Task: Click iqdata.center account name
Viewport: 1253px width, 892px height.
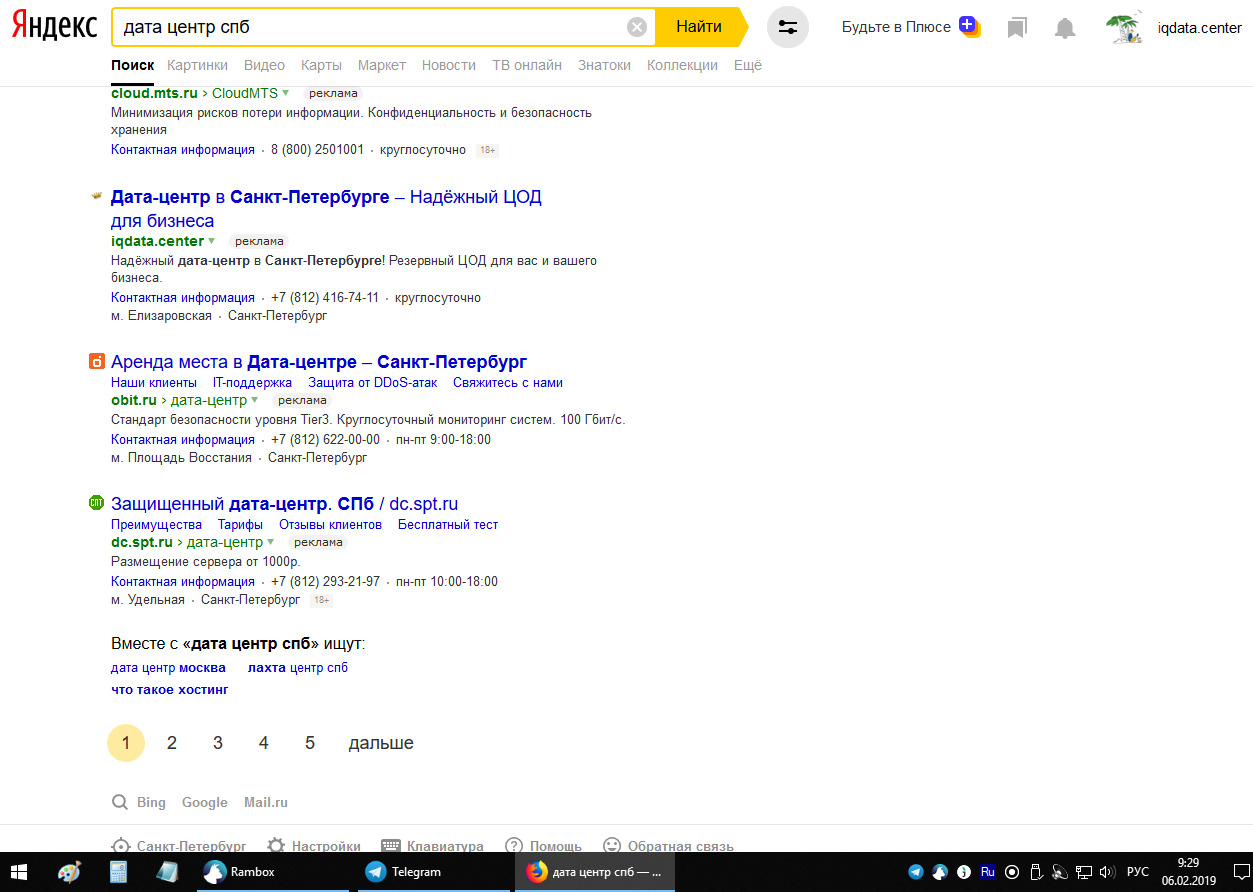Action: pyautogui.click(x=1199, y=28)
